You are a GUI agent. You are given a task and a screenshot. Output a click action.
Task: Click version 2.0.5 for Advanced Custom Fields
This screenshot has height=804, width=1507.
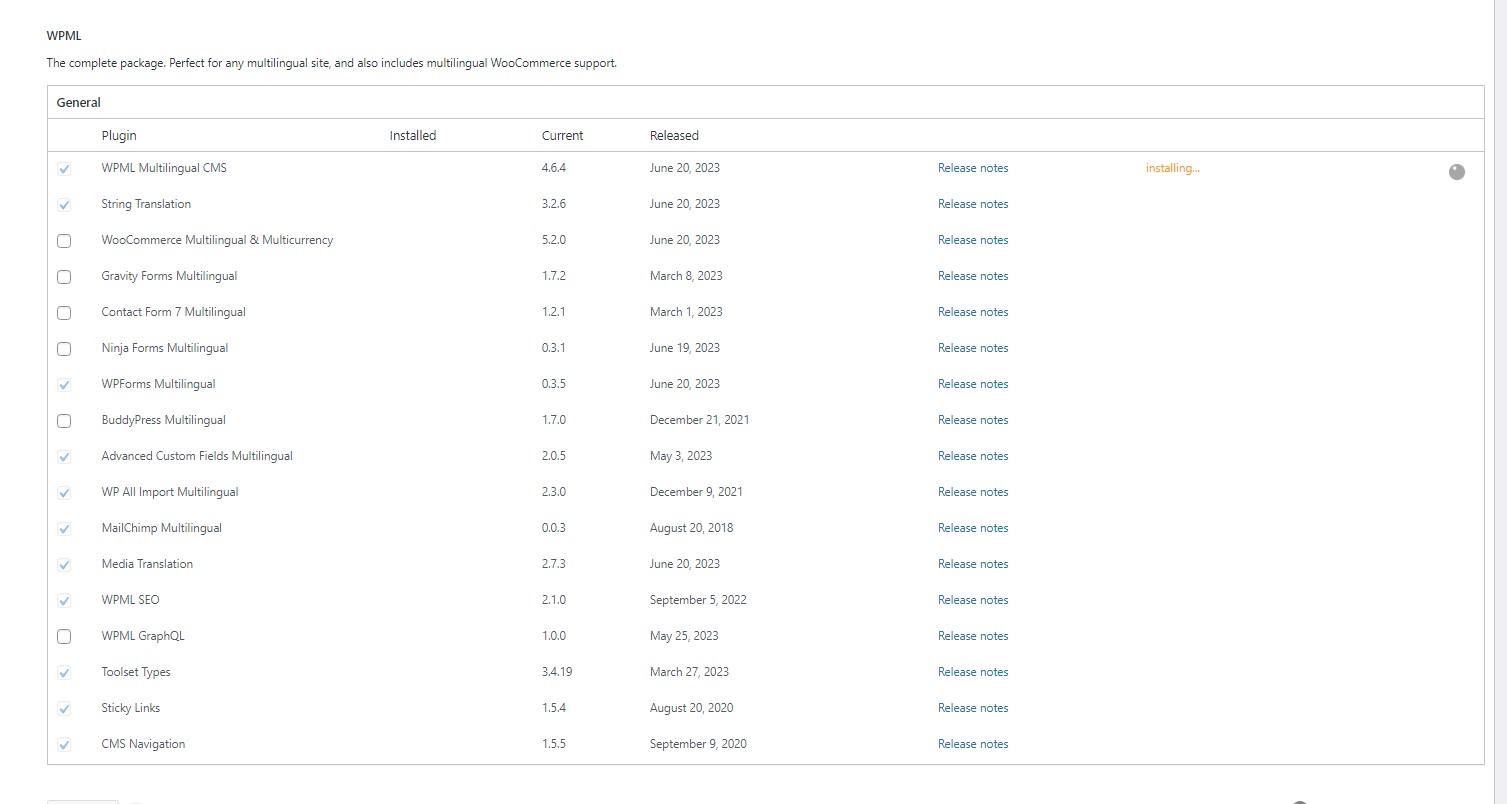coord(554,456)
